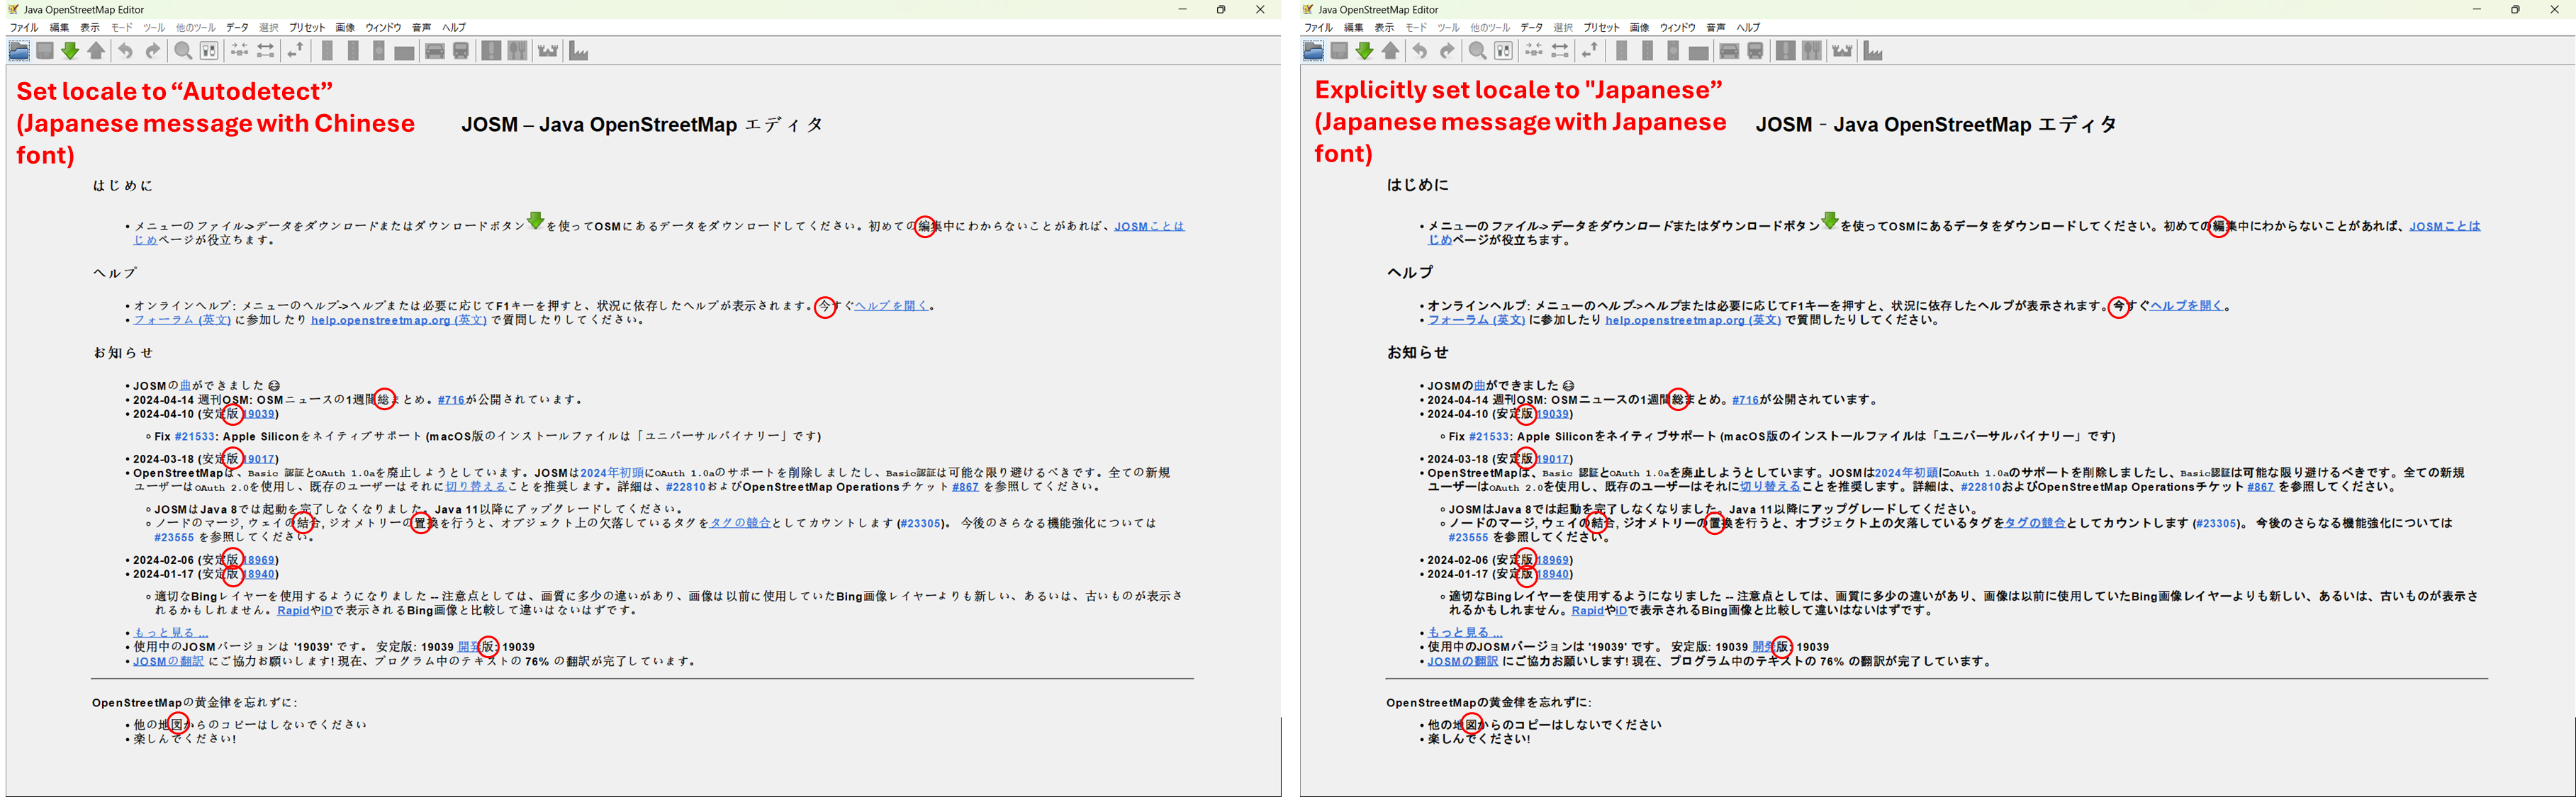Open the ファイル menu in right window
Screen dimensions: 2576x797
[1318, 28]
